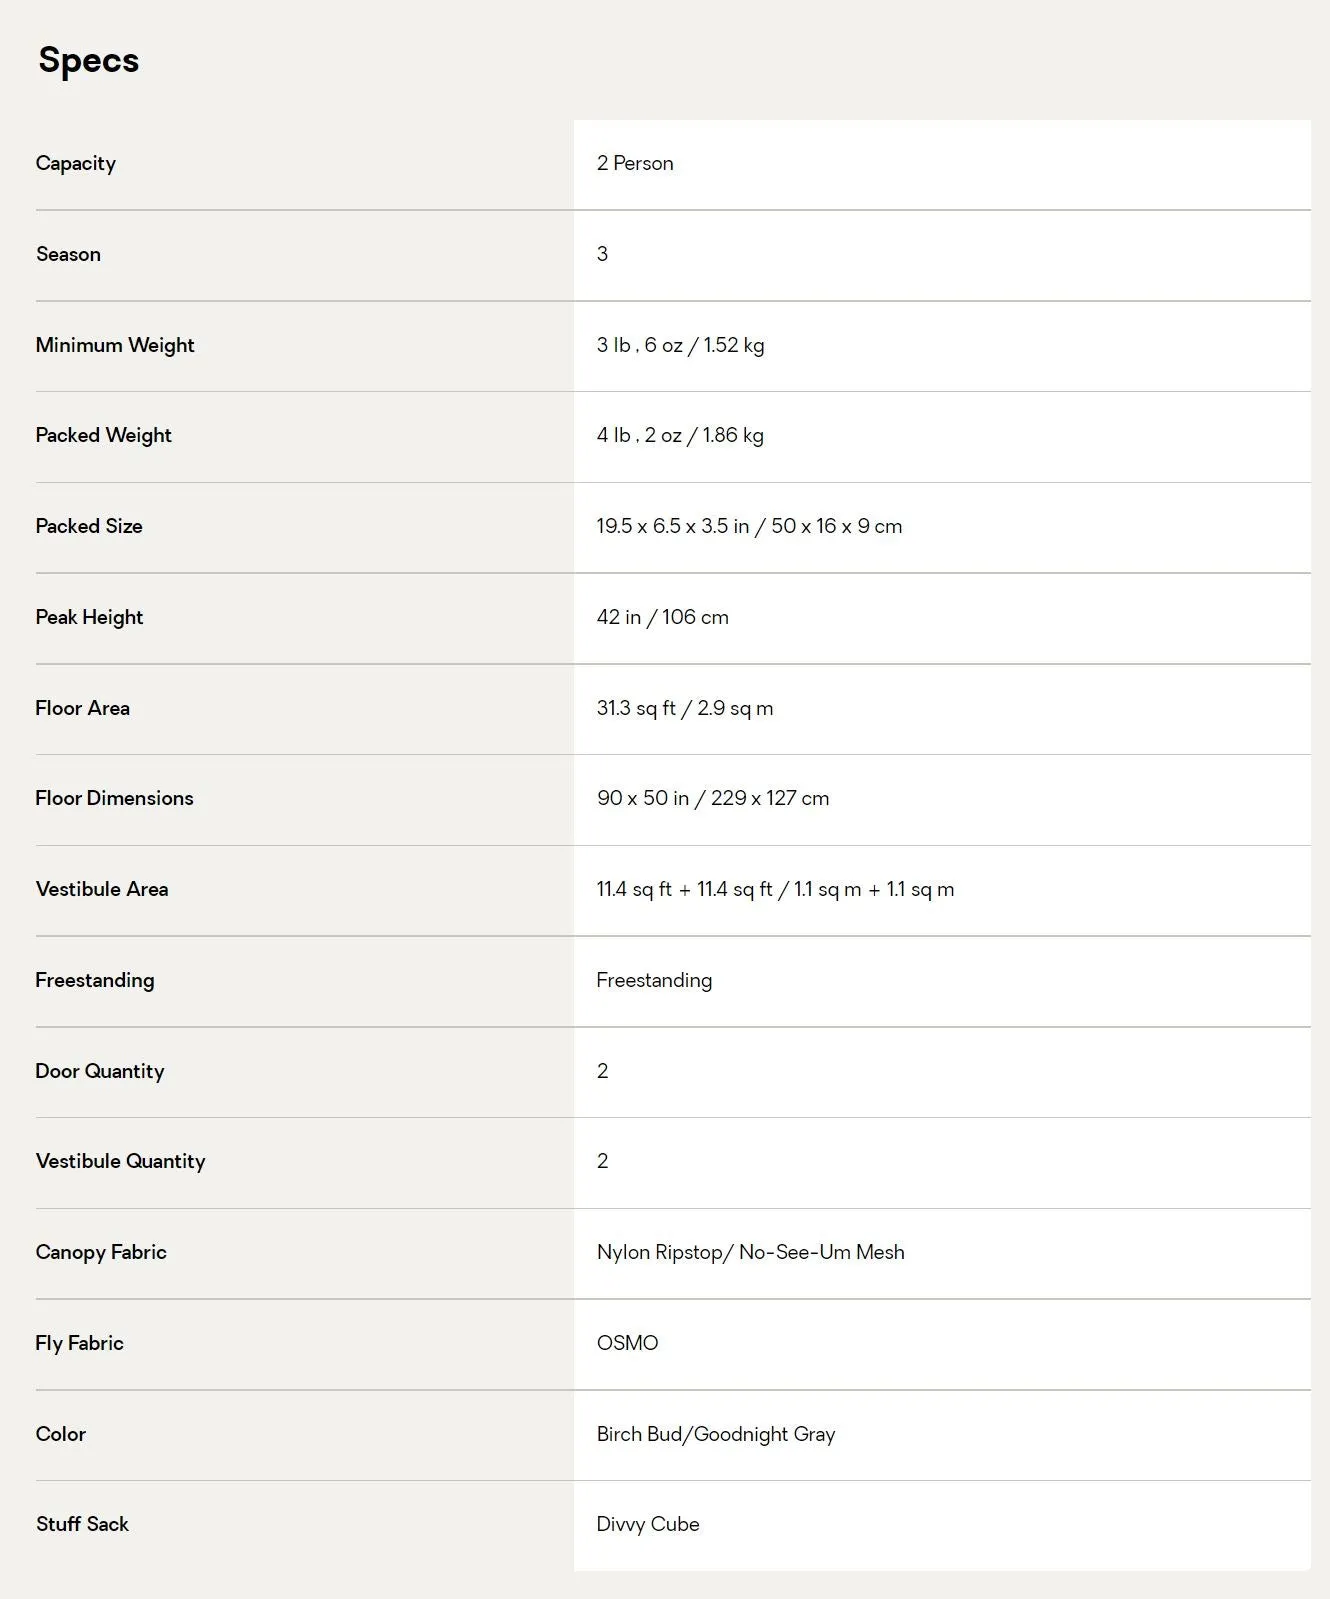
Task: Click the Specs heading
Action: point(88,61)
